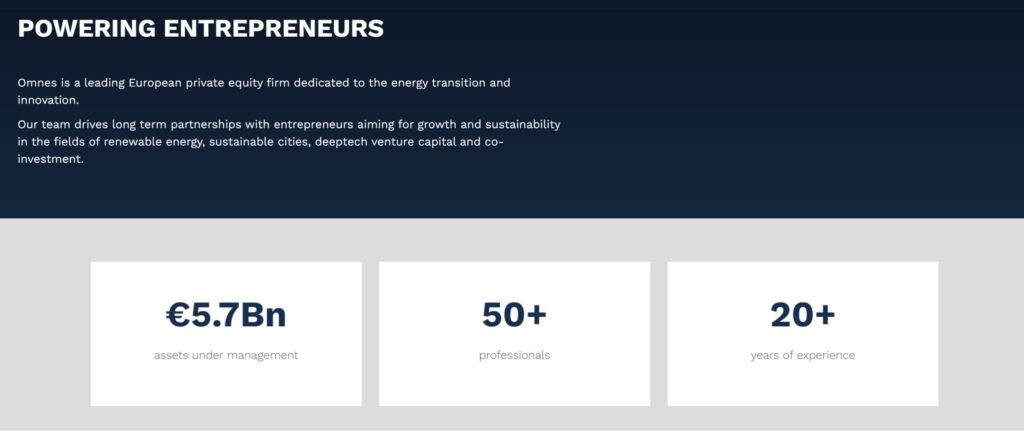Click the word innovation ending the first paragraph
Image resolution: width=1024 pixels, height=431 pixels.
click(48, 101)
